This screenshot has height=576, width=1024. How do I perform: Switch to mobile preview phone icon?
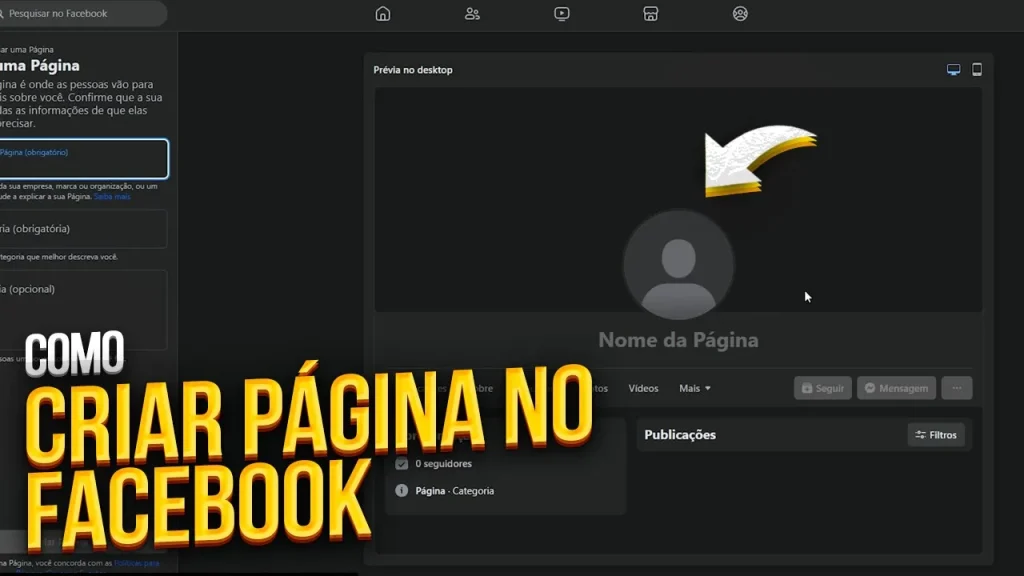[977, 70]
